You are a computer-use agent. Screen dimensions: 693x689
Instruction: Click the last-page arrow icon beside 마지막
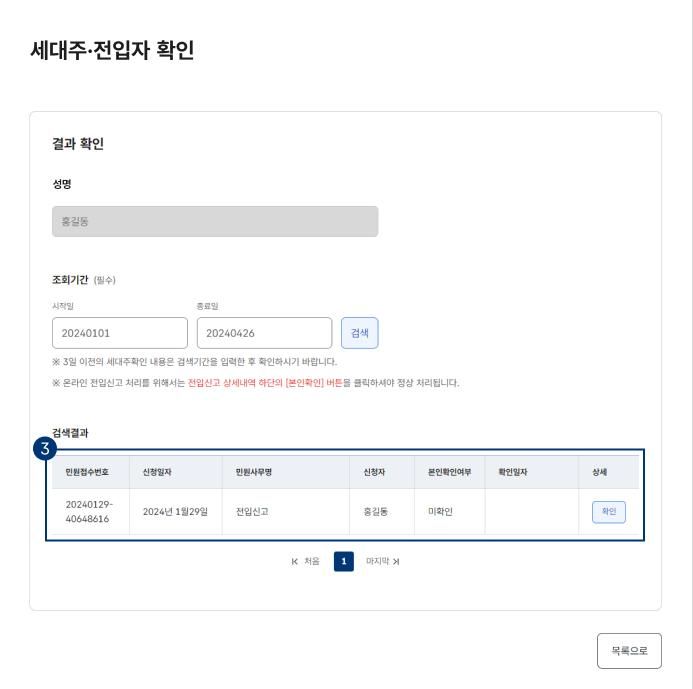click(396, 562)
